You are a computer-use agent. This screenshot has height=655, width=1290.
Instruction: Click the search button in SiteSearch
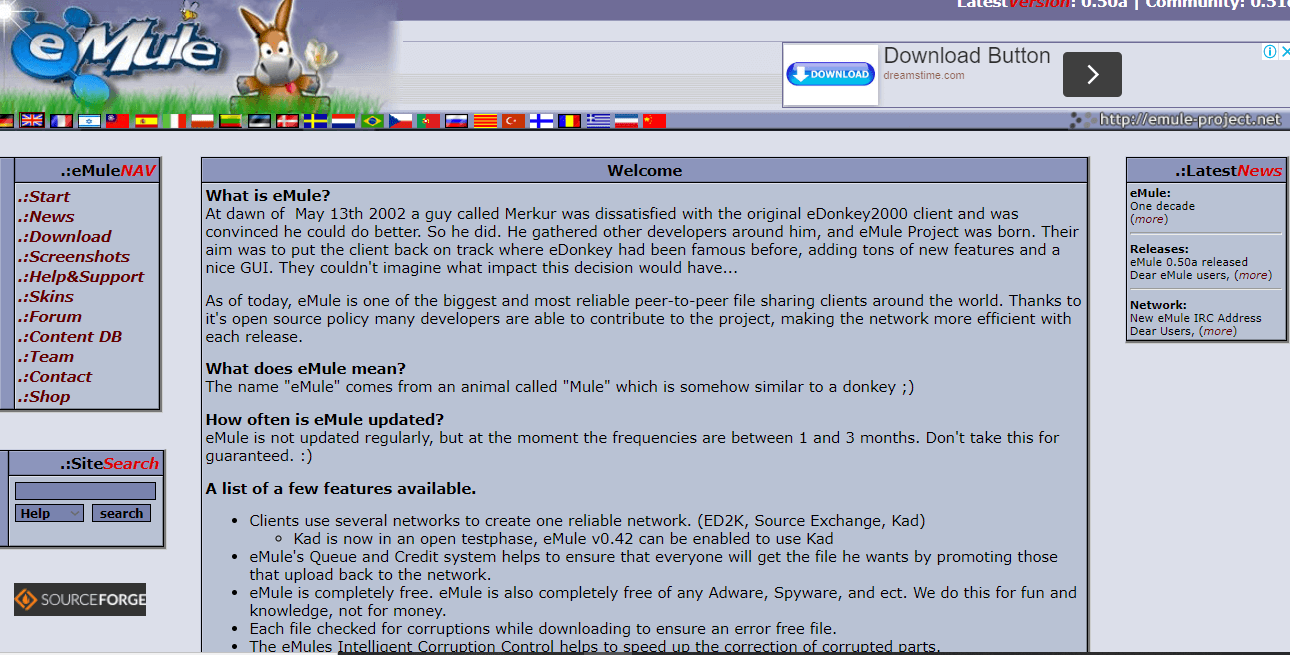(x=121, y=513)
